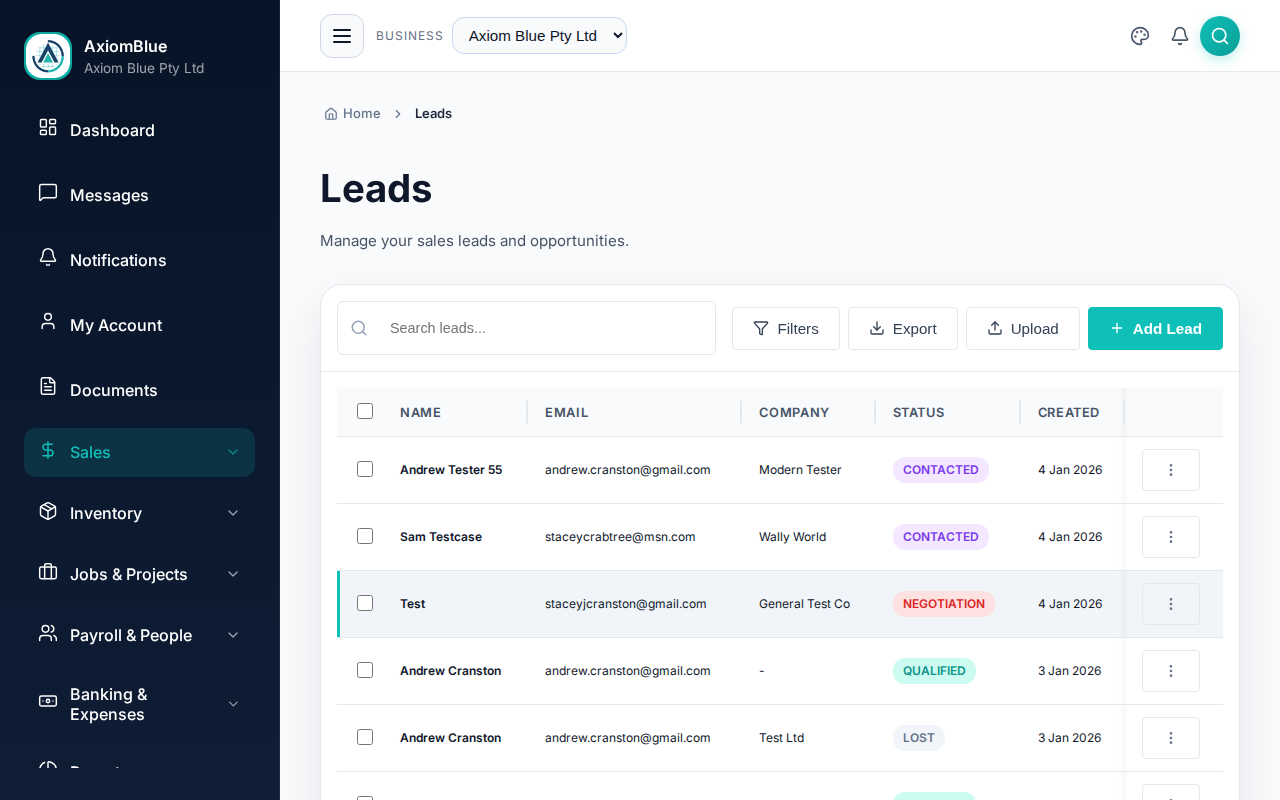Open row actions for Andrew Cranston qualified lead

pos(1171,671)
